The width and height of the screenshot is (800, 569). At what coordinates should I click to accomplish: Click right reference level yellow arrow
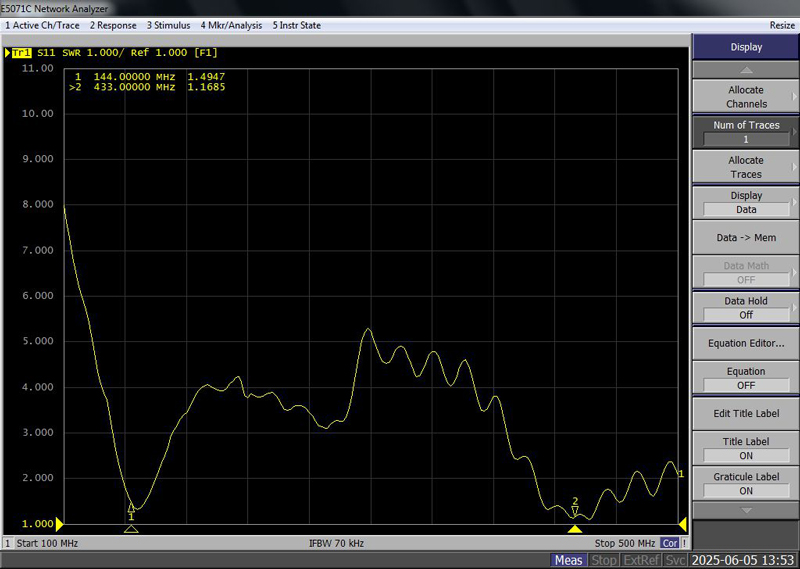(683, 524)
